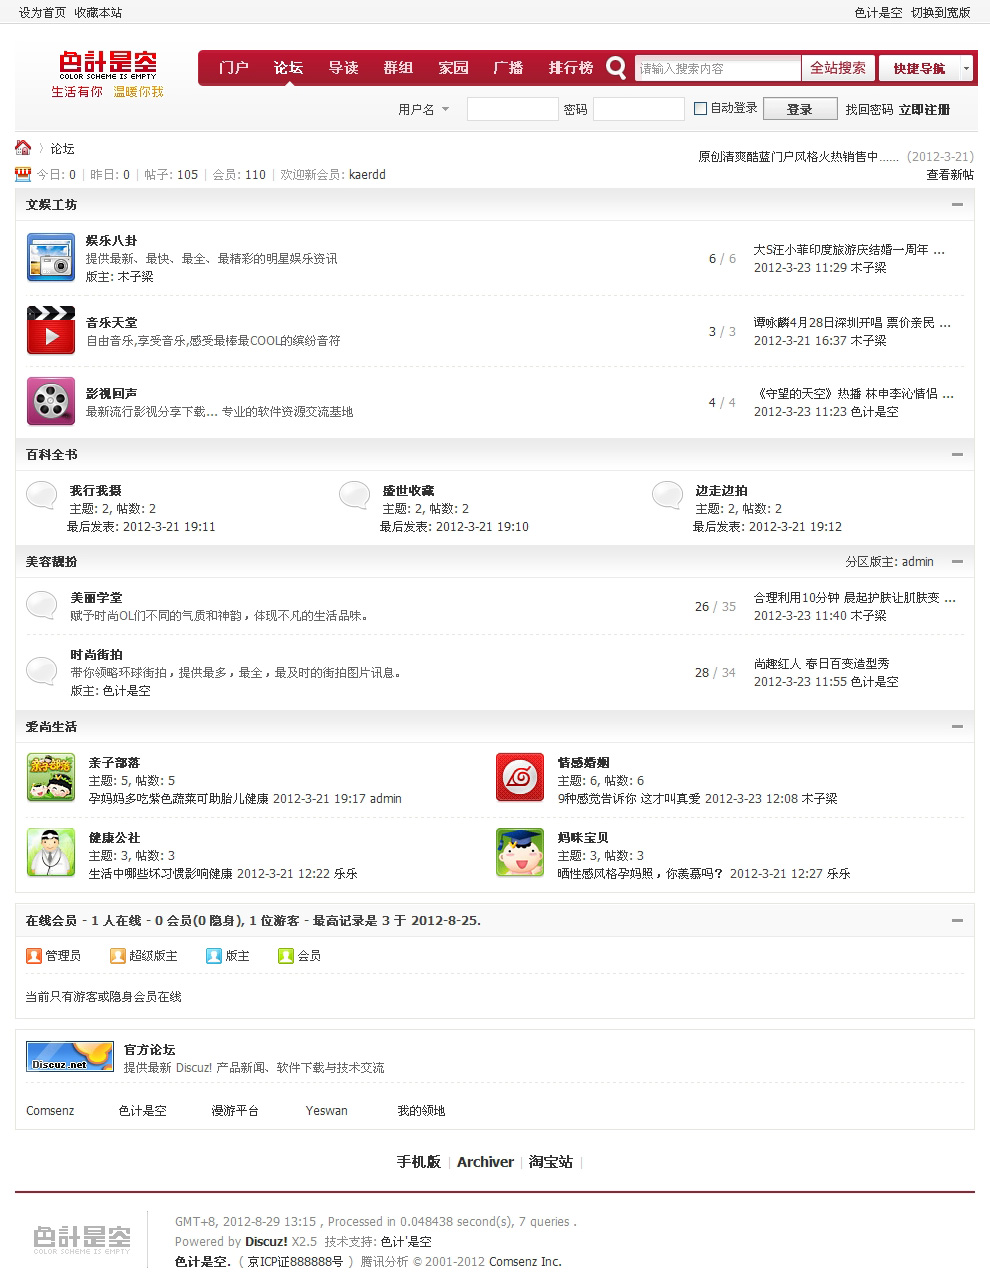This screenshot has height=1281, width=990.
Task: Open the 漫游平台 friend link
Action: [x=235, y=1111]
